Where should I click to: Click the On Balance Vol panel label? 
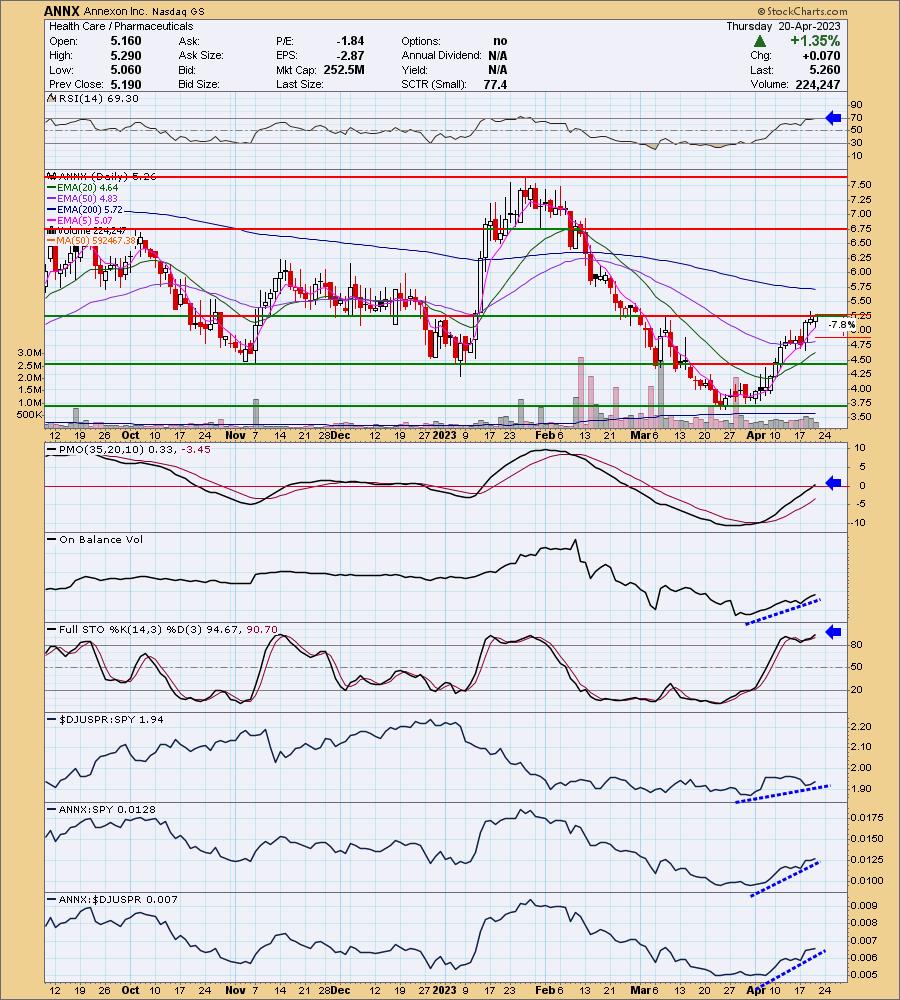[x=101, y=540]
